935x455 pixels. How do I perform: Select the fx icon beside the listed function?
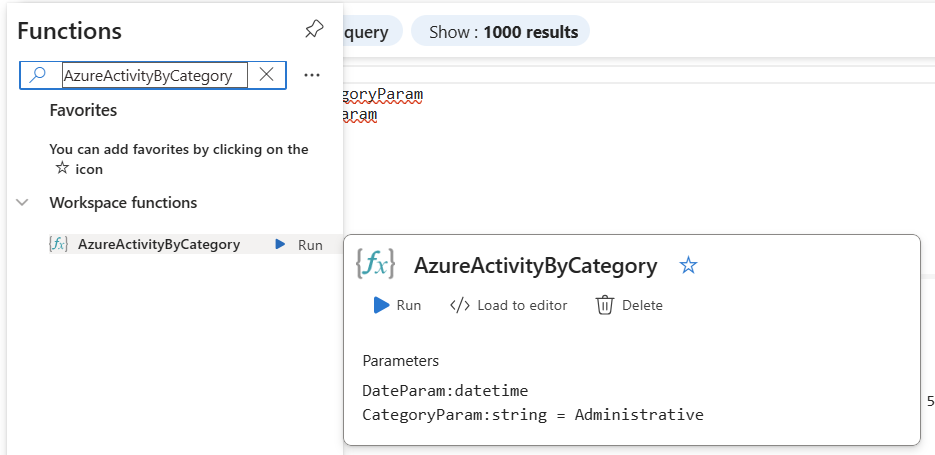[58, 244]
